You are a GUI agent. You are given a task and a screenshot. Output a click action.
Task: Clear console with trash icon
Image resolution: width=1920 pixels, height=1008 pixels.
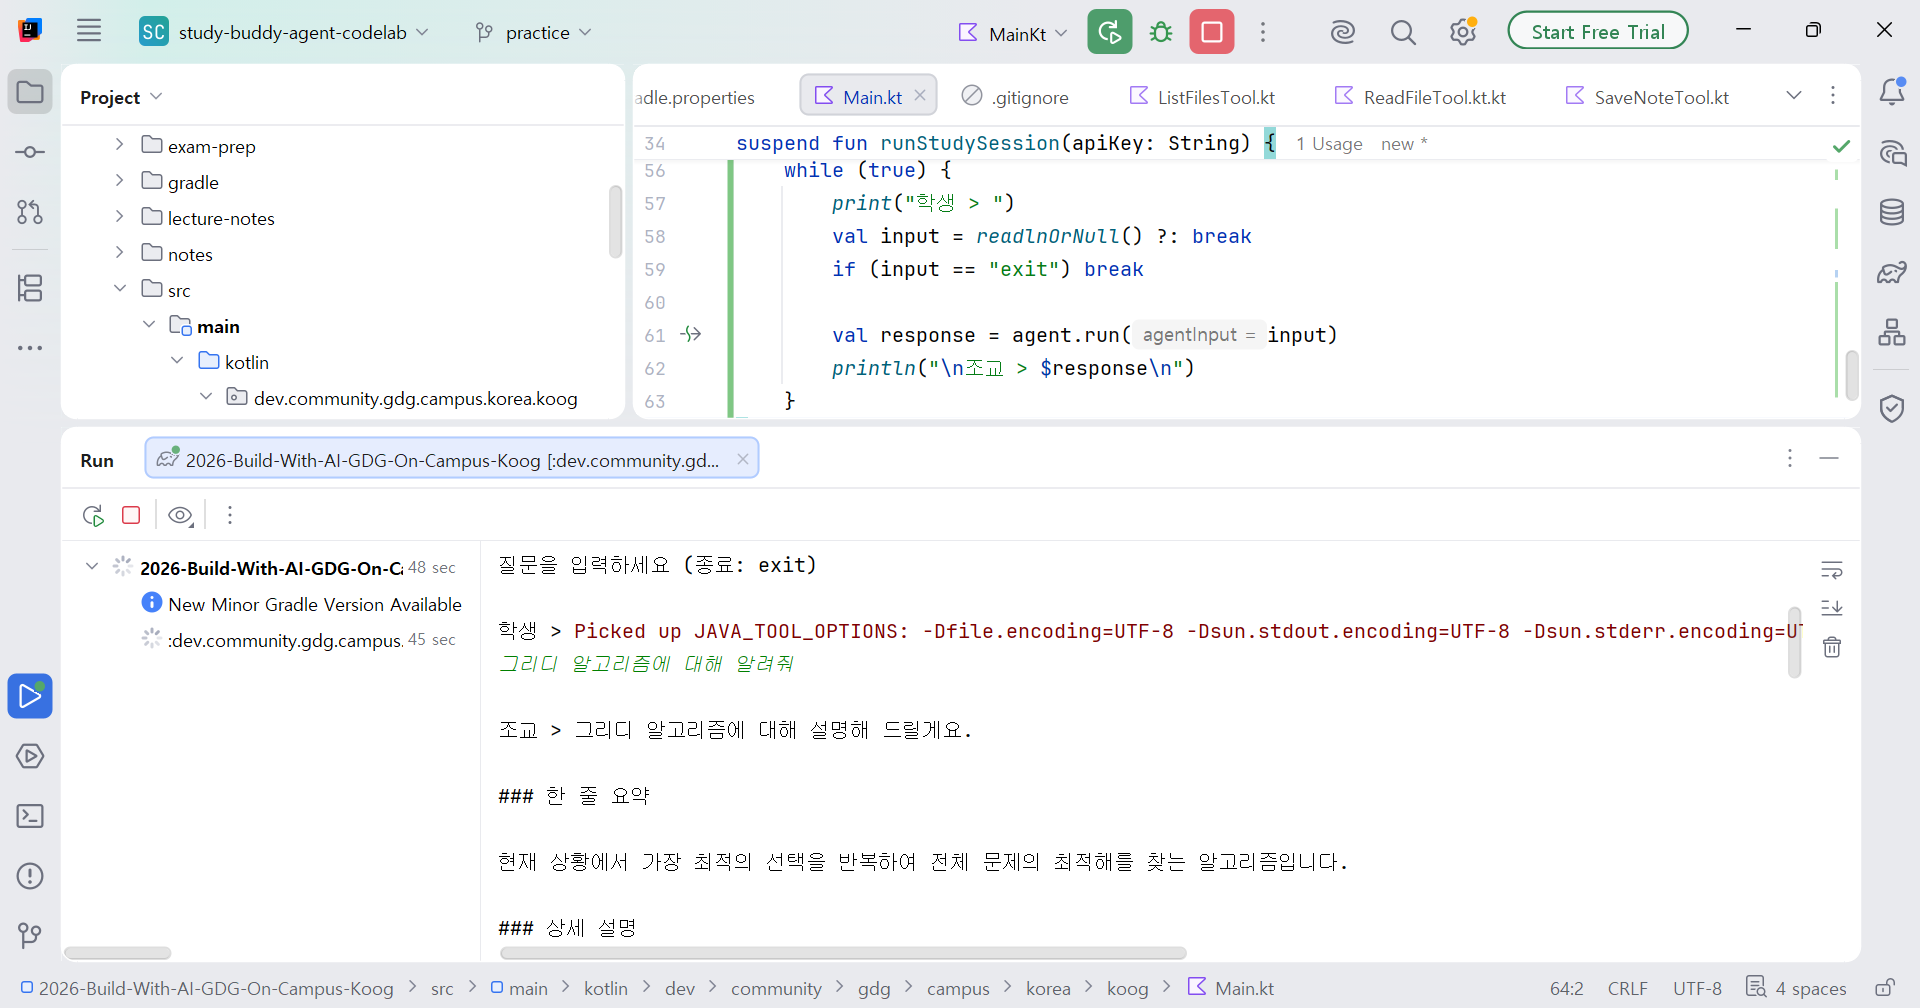(x=1832, y=647)
